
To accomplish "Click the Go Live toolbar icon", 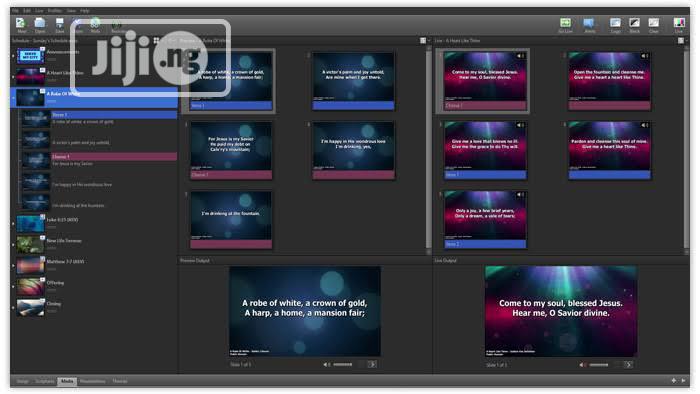I will 565,25.
